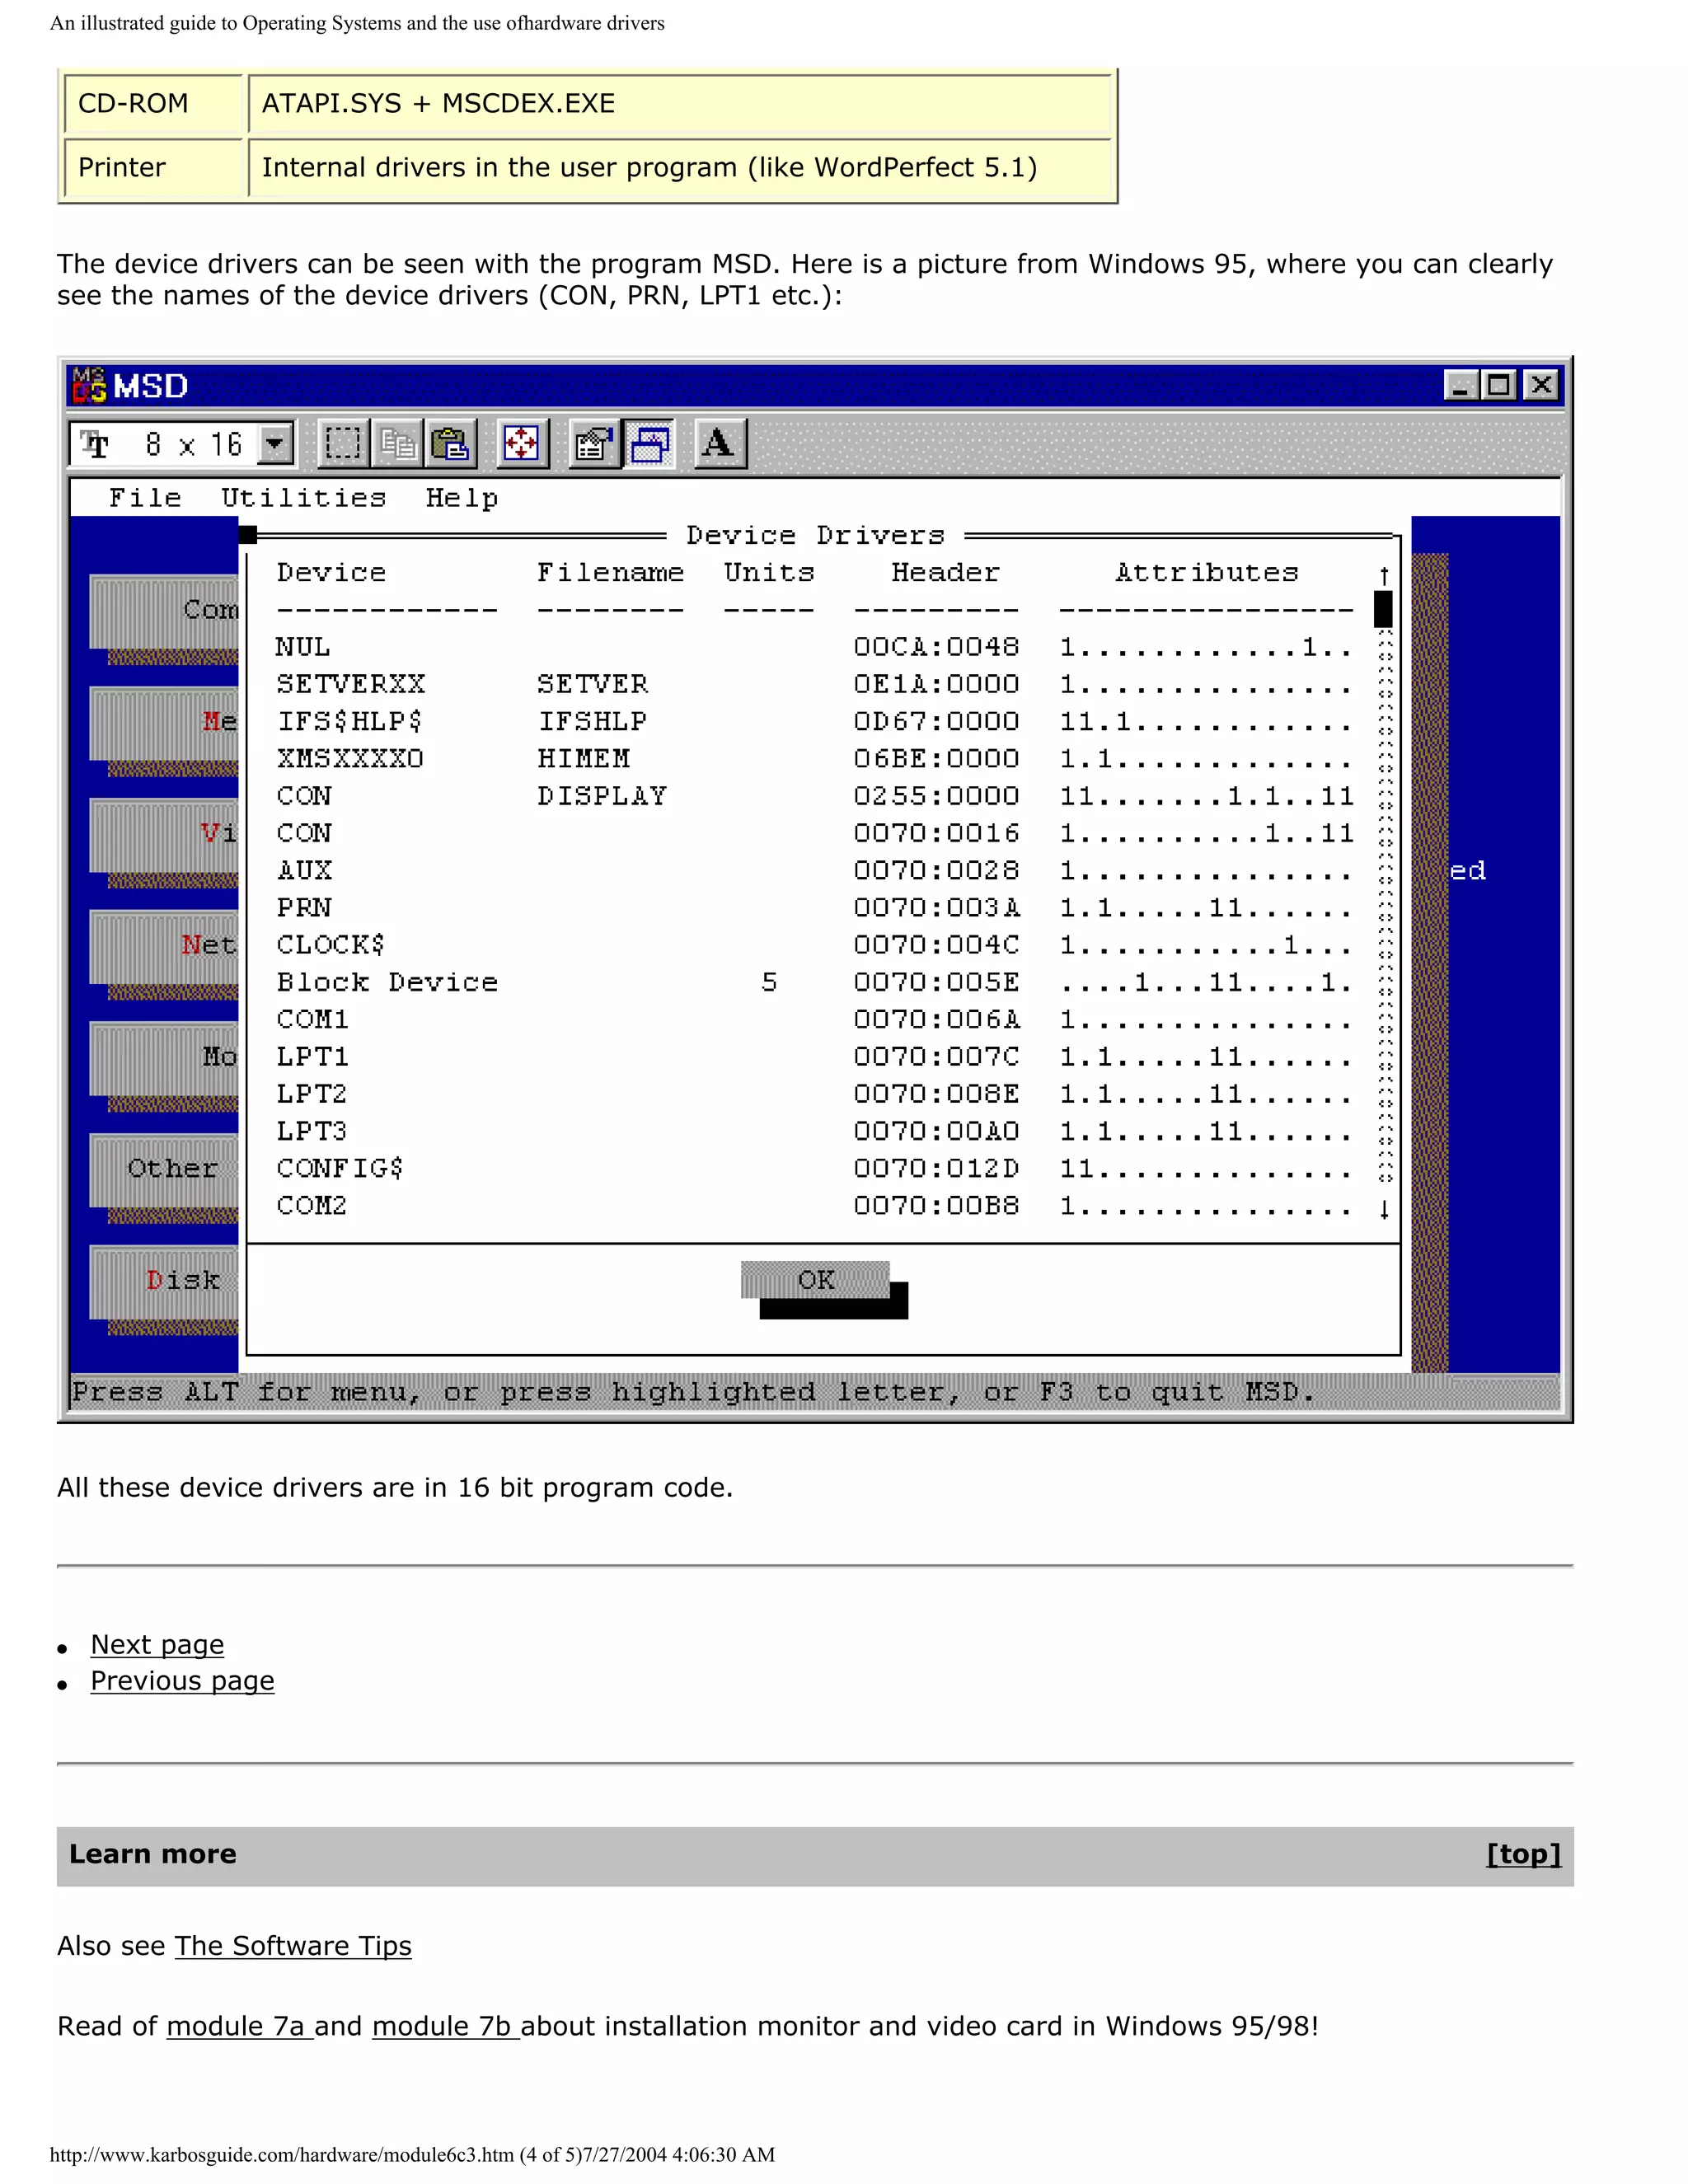Click the Printer table cell
Screen dimensions: 1688x2184
(153, 168)
